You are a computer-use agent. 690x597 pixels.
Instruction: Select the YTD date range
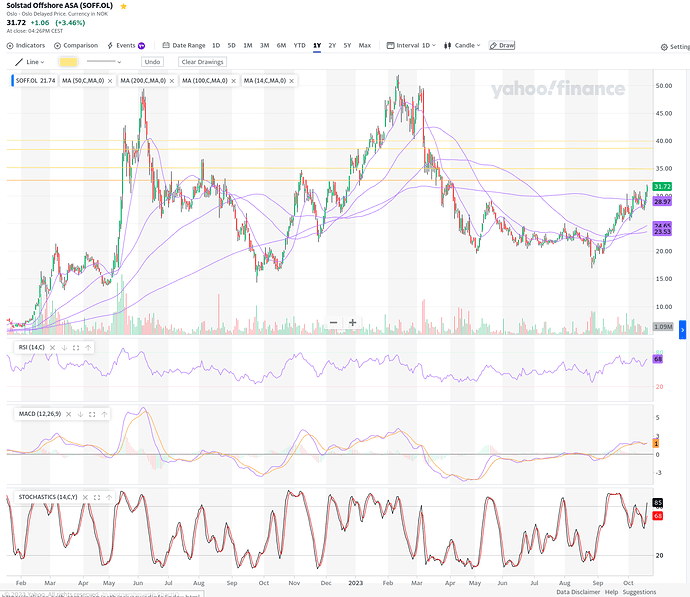coord(300,45)
